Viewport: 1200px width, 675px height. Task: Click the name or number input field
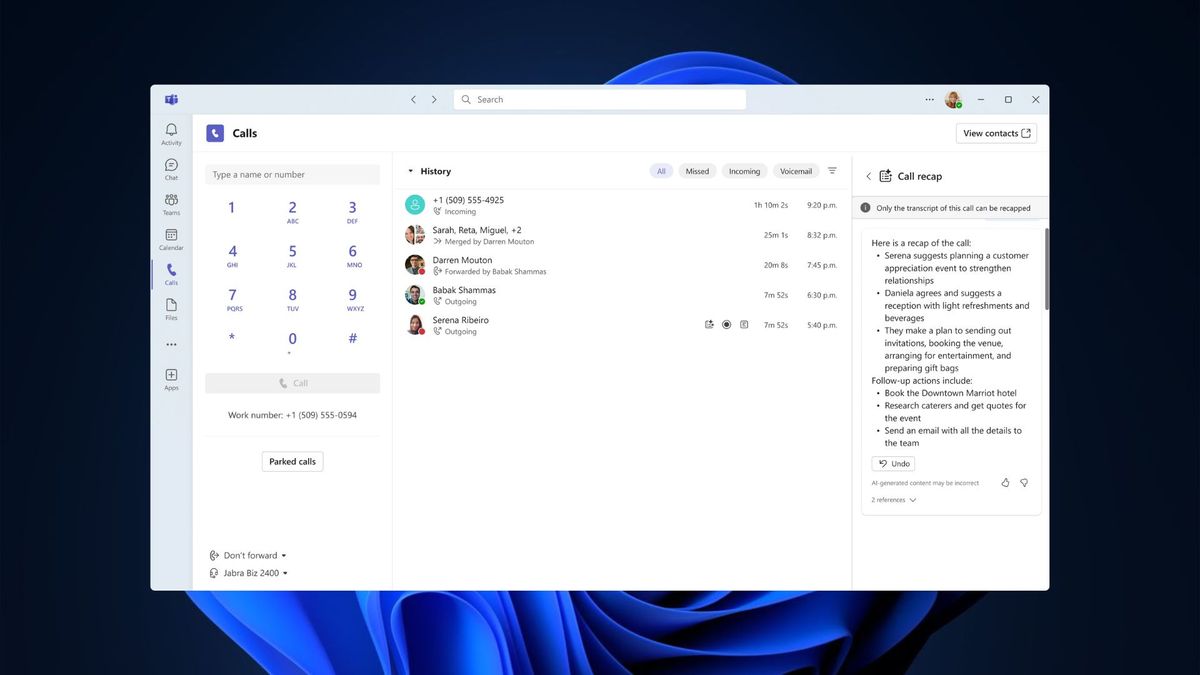tap(292, 174)
